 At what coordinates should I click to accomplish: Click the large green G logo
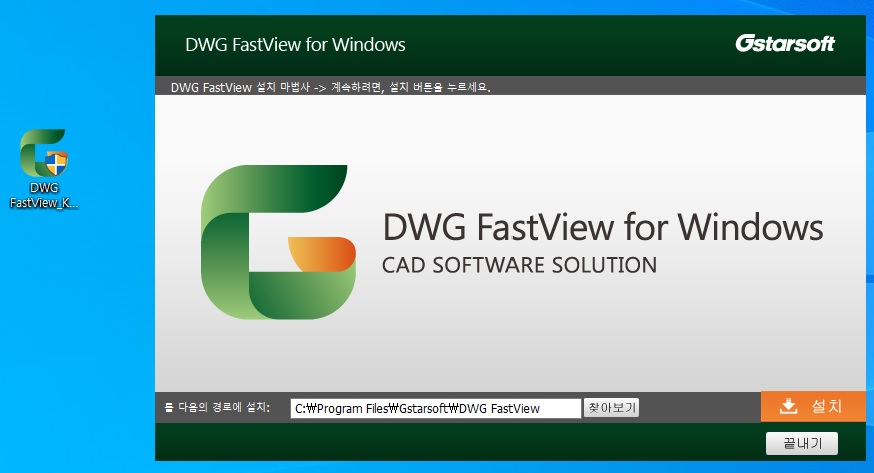click(x=278, y=242)
